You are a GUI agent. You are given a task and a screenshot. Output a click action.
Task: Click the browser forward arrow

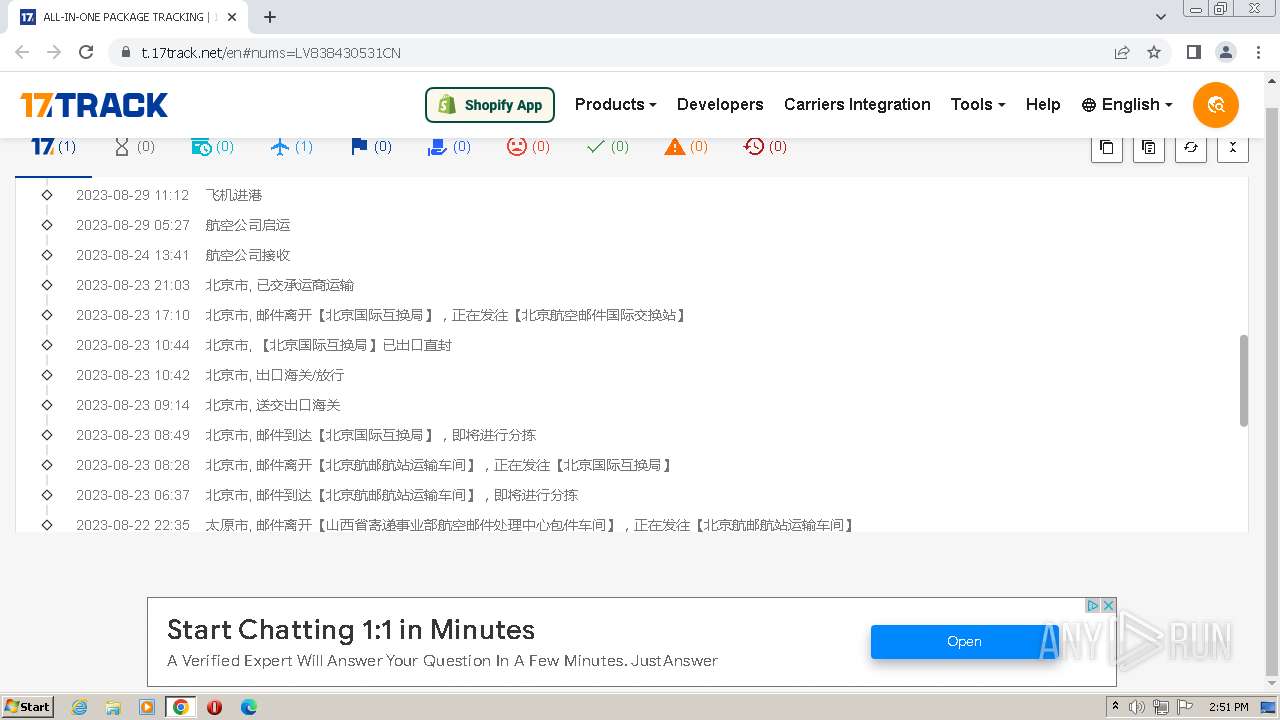54,52
